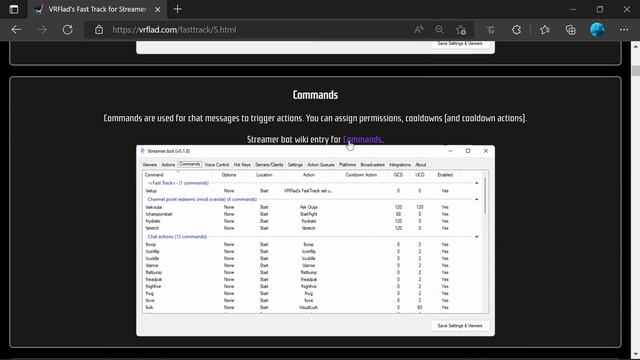Click the browser forward arrow
Image resolution: width=640 pixels, height=360 pixels.
tap(42, 30)
